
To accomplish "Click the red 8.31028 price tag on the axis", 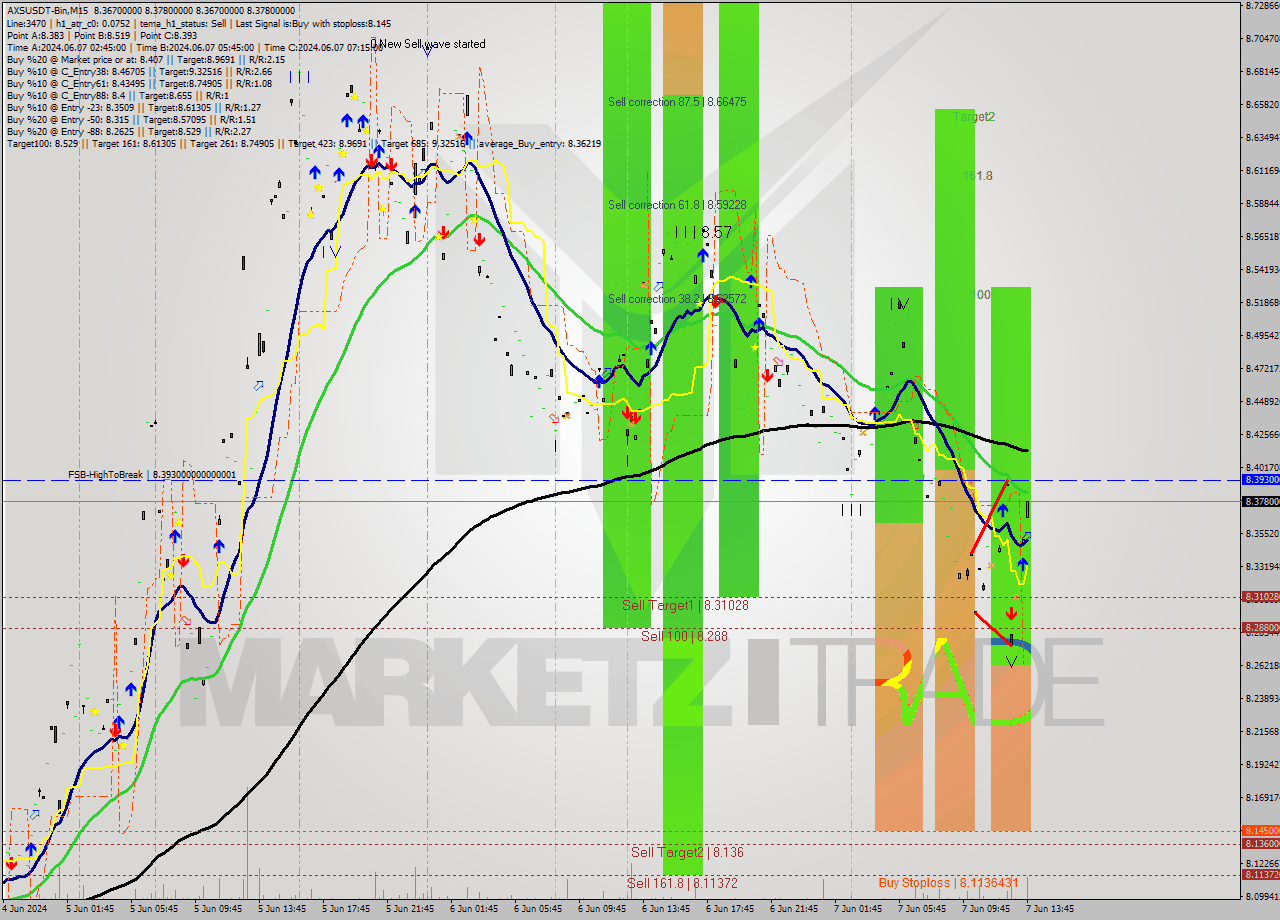I will pos(1259,597).
